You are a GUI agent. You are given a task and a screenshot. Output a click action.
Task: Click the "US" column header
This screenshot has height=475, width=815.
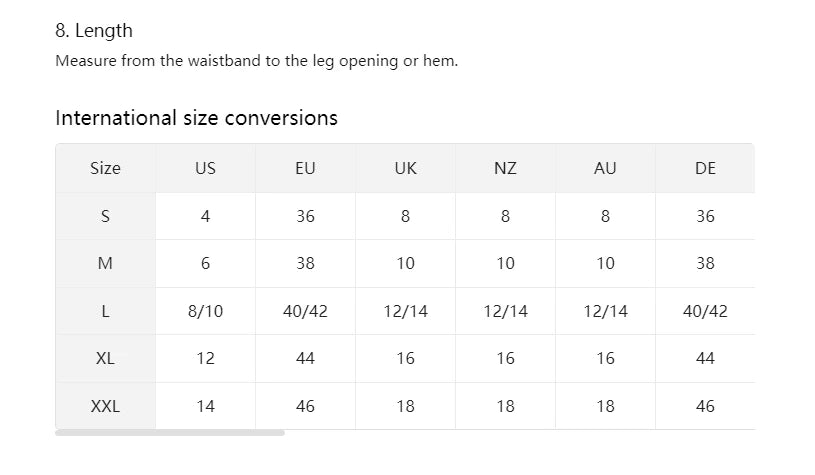pos(205,168)
